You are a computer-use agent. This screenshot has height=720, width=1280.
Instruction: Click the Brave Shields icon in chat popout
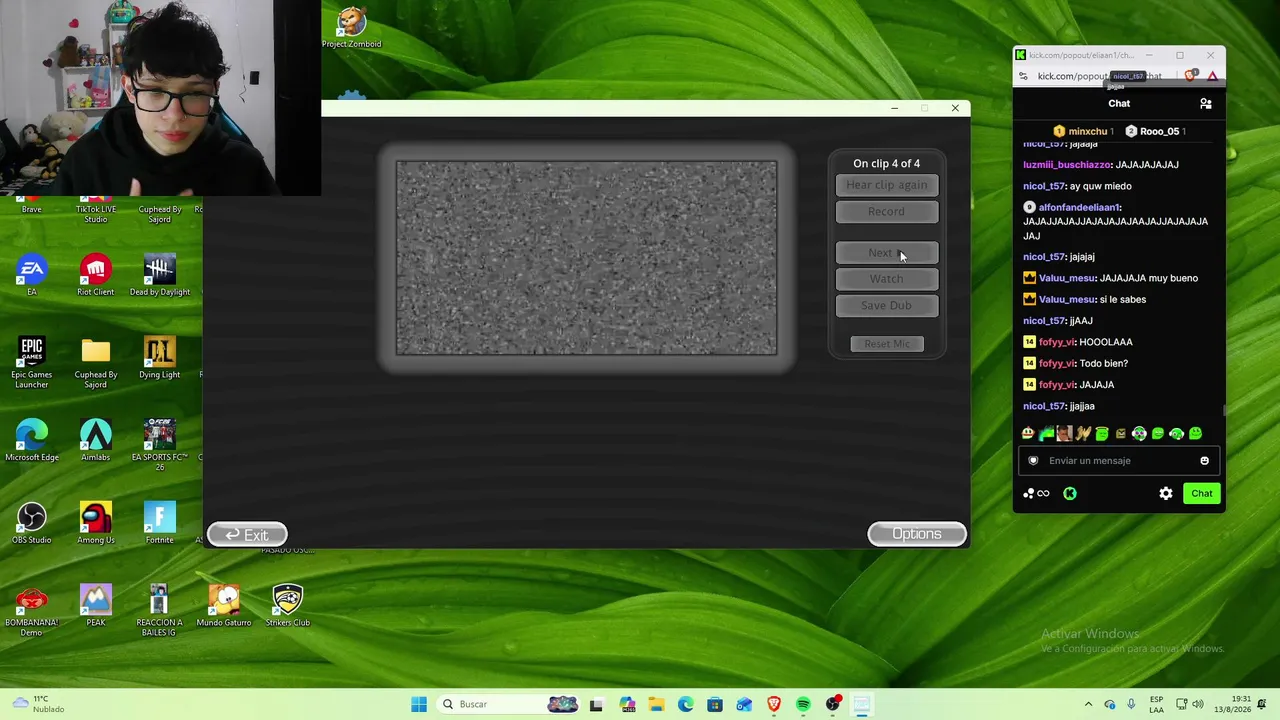1190,76
